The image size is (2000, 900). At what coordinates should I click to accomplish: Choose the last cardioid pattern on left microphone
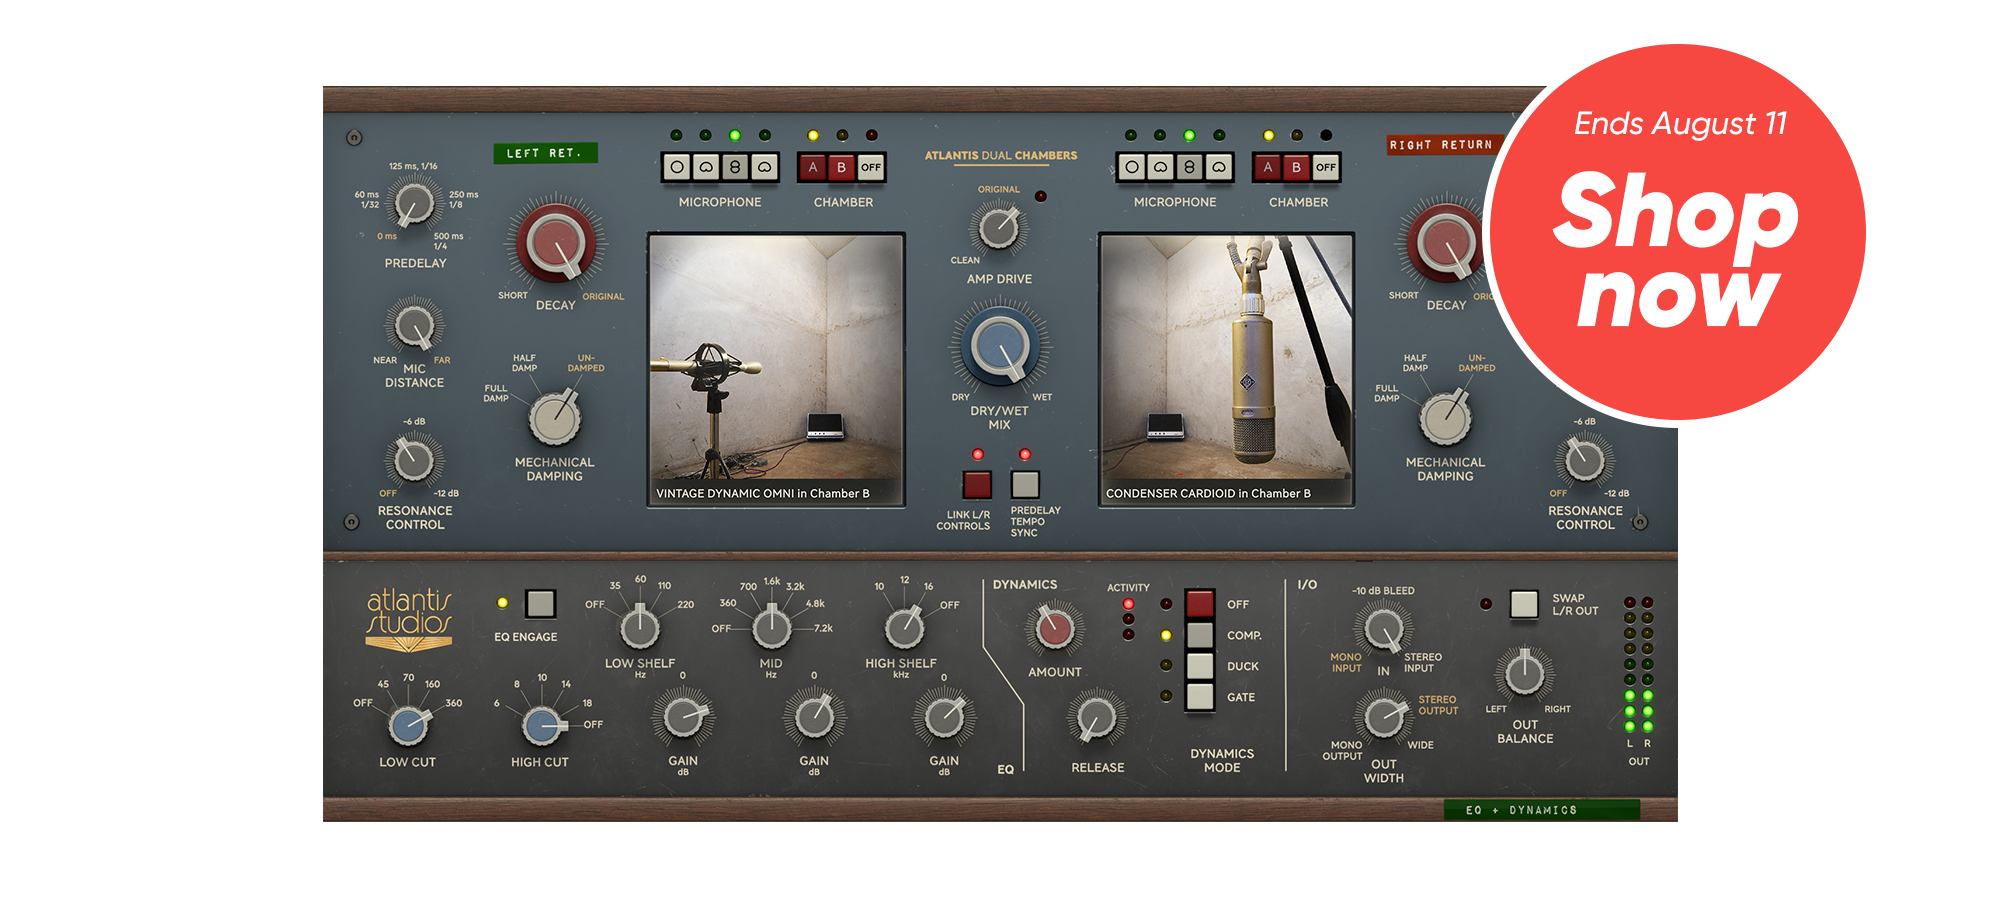765,167
